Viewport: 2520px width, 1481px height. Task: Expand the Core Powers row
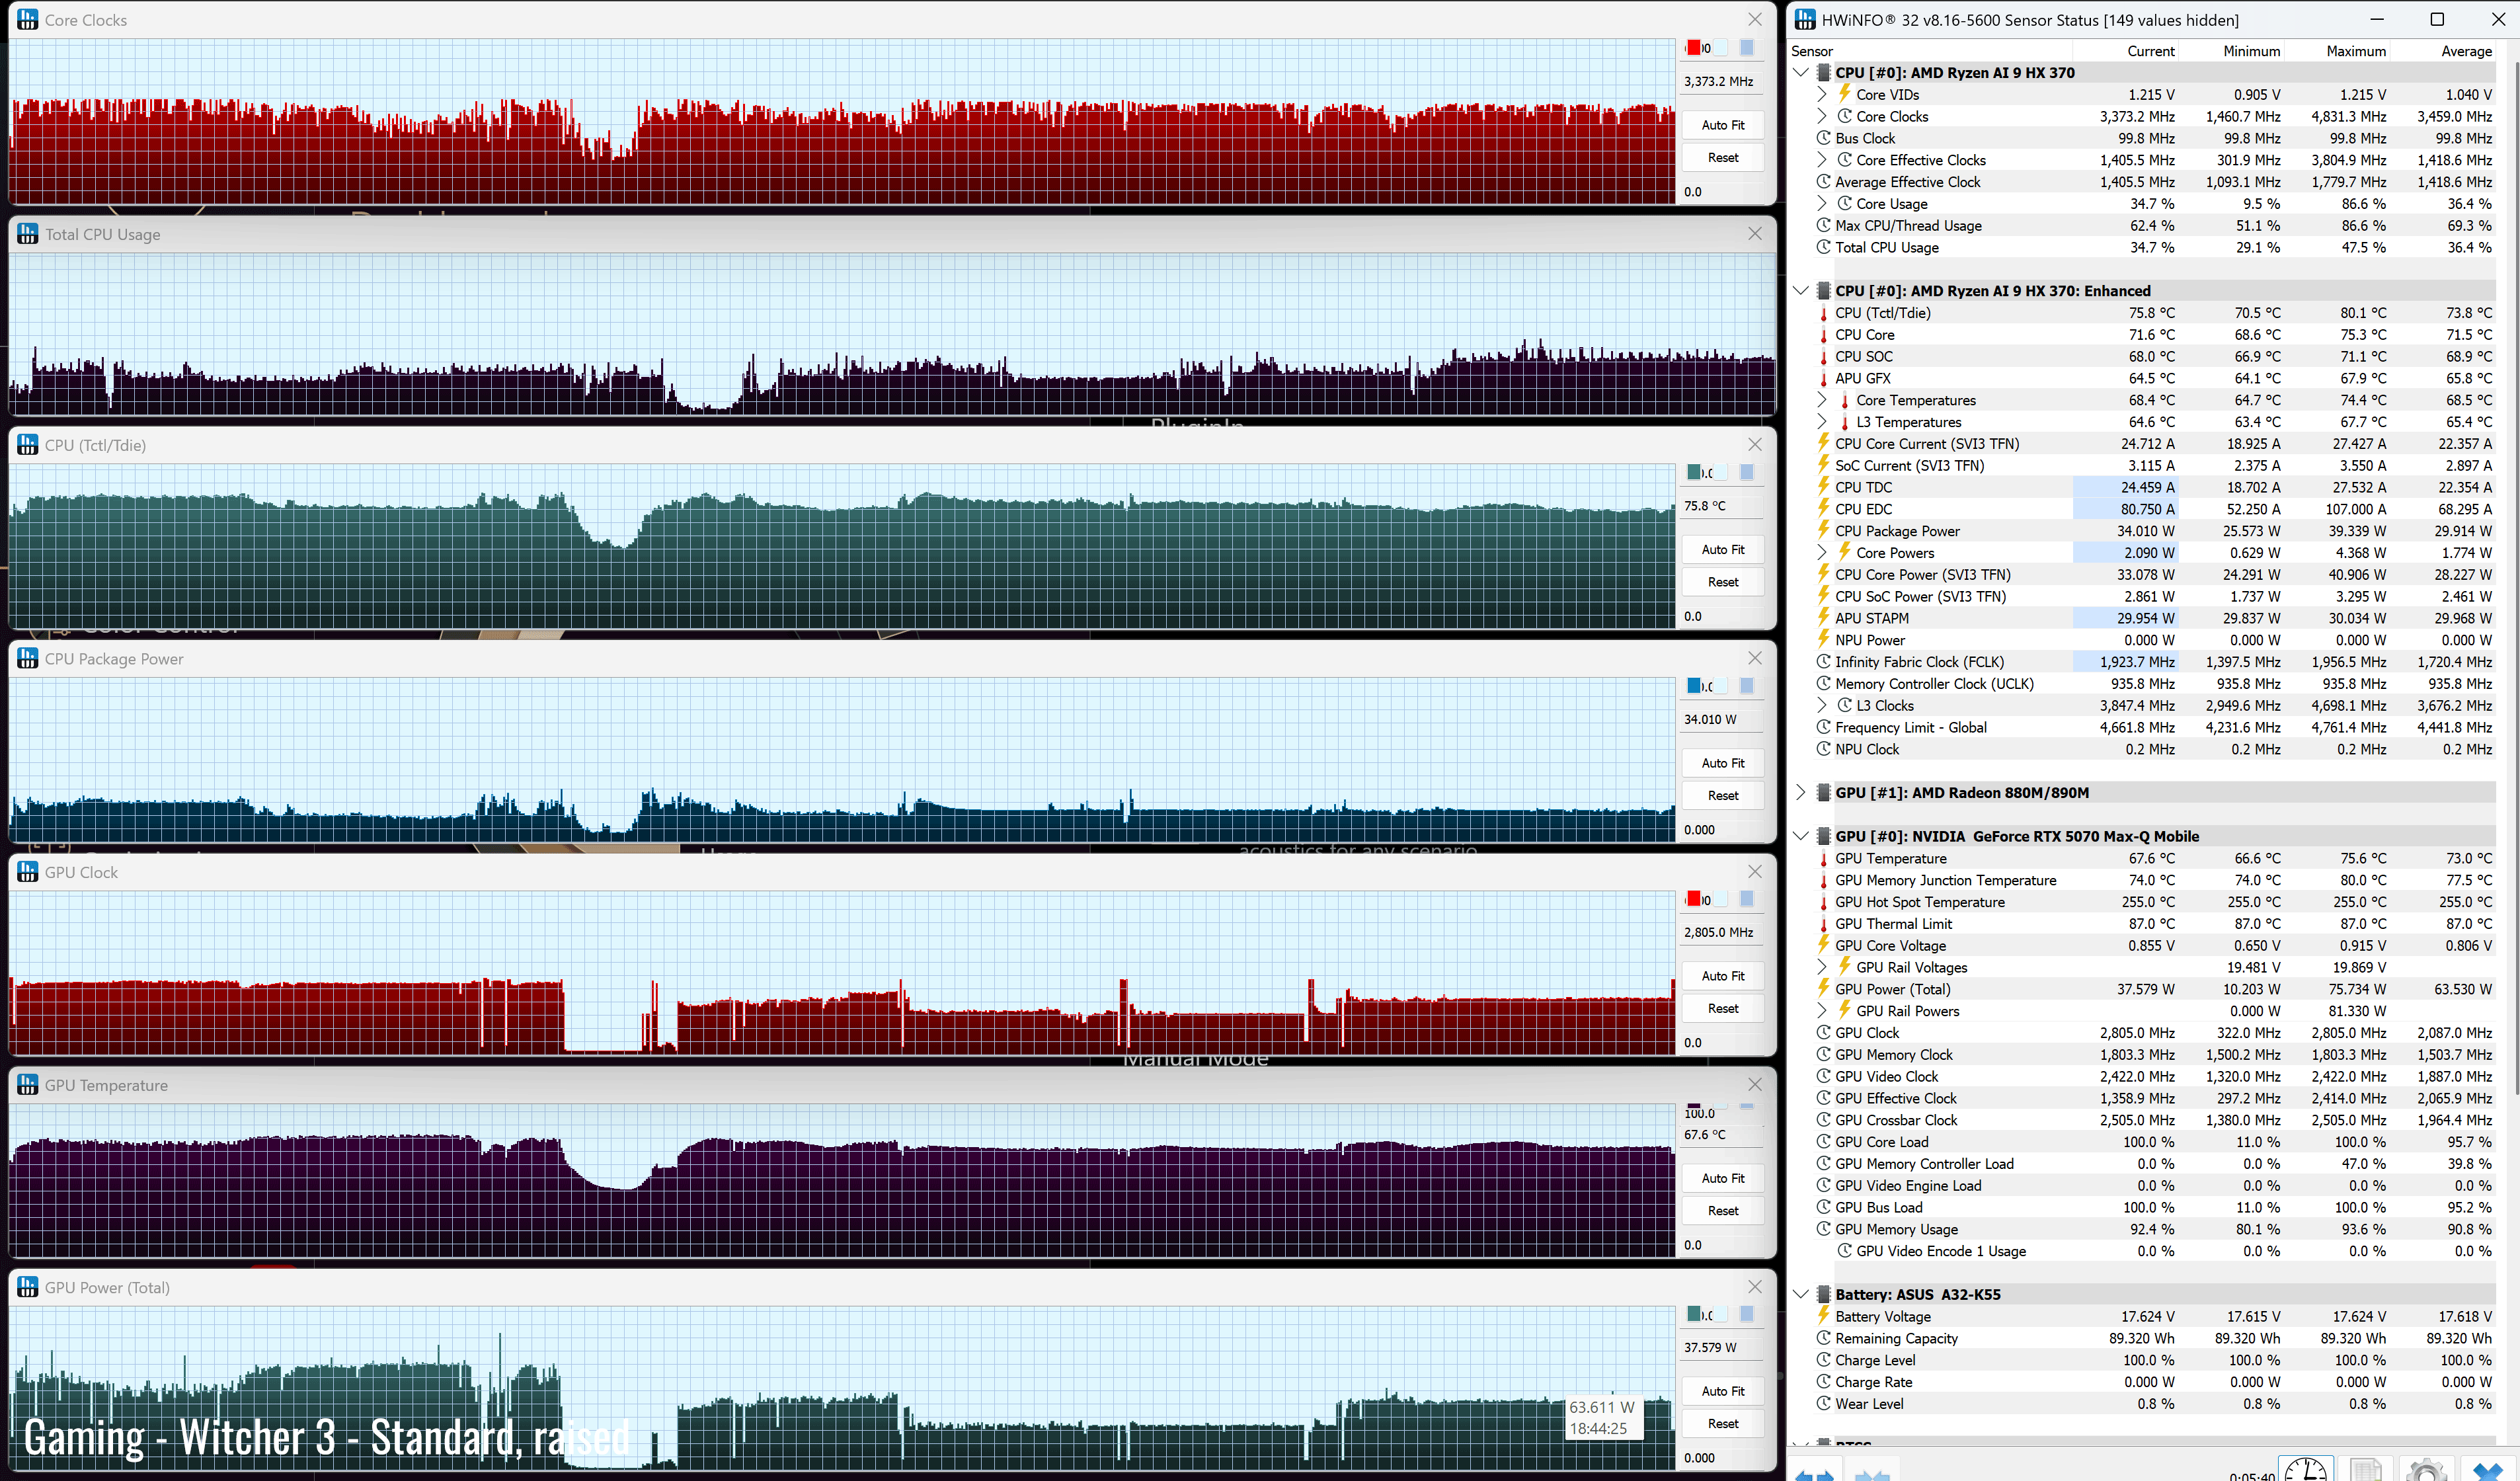(x=1822, y=552)
